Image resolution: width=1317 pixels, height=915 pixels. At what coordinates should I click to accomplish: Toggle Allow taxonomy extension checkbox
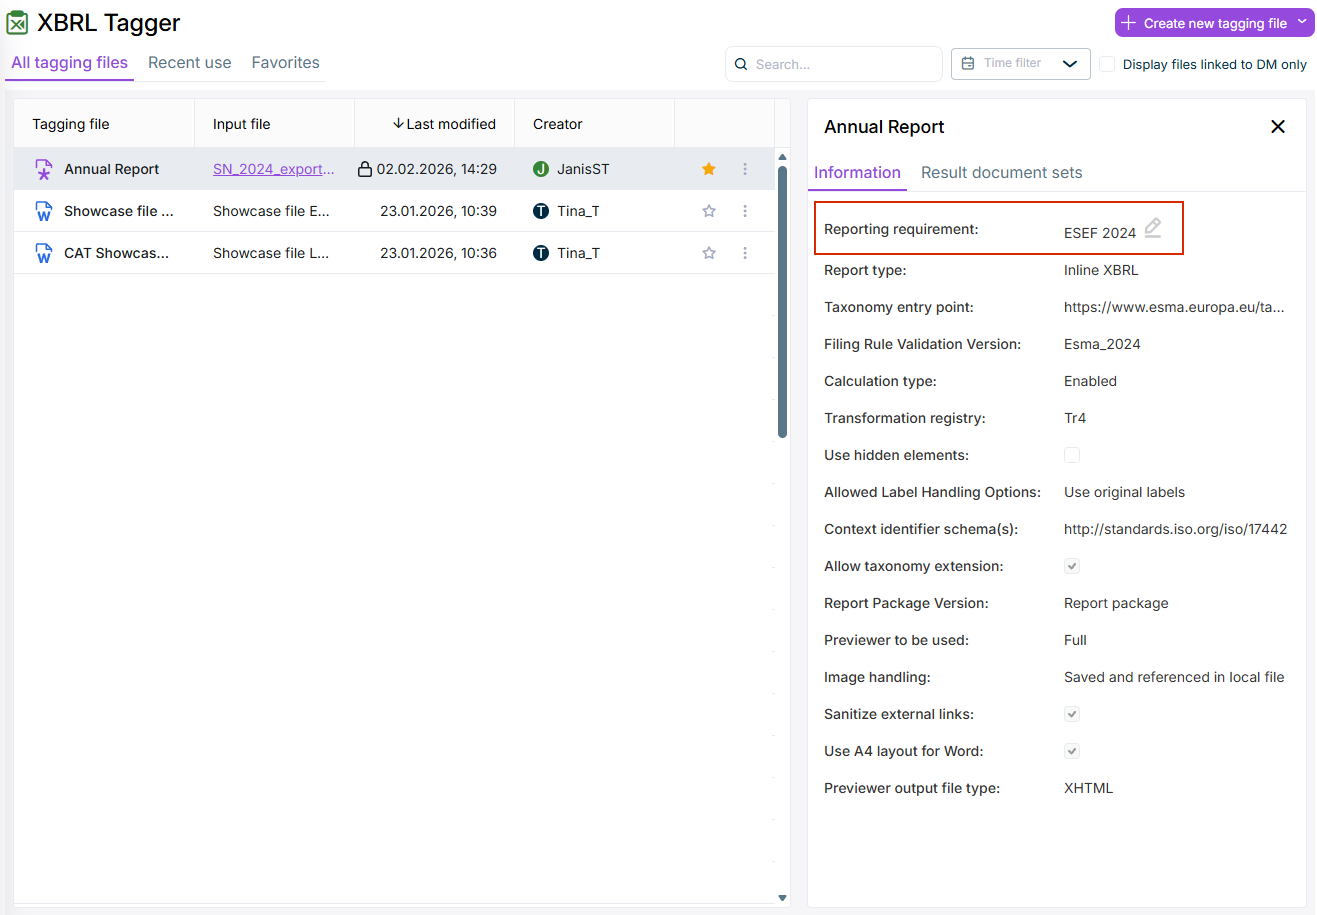coord(1072,566)
